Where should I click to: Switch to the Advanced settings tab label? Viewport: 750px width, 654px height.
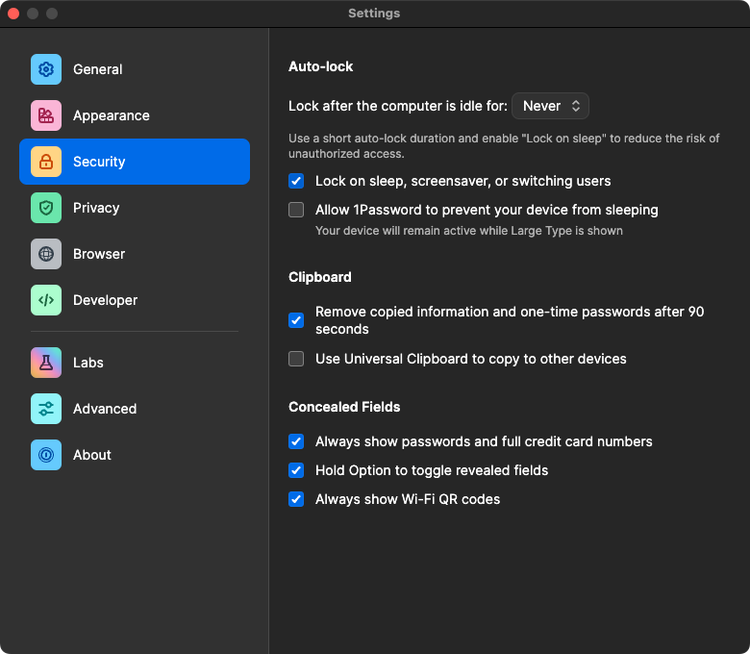click(104, 409)
